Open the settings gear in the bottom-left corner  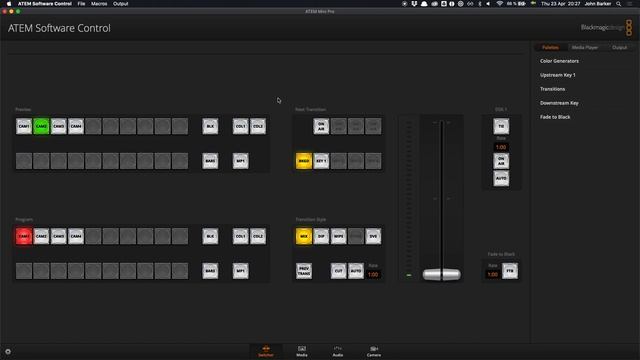(8, 351)
